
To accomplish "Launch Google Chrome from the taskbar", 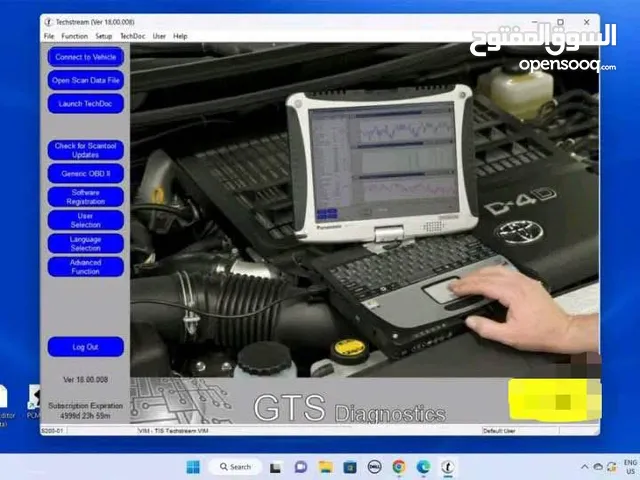I will coord(399,467).
